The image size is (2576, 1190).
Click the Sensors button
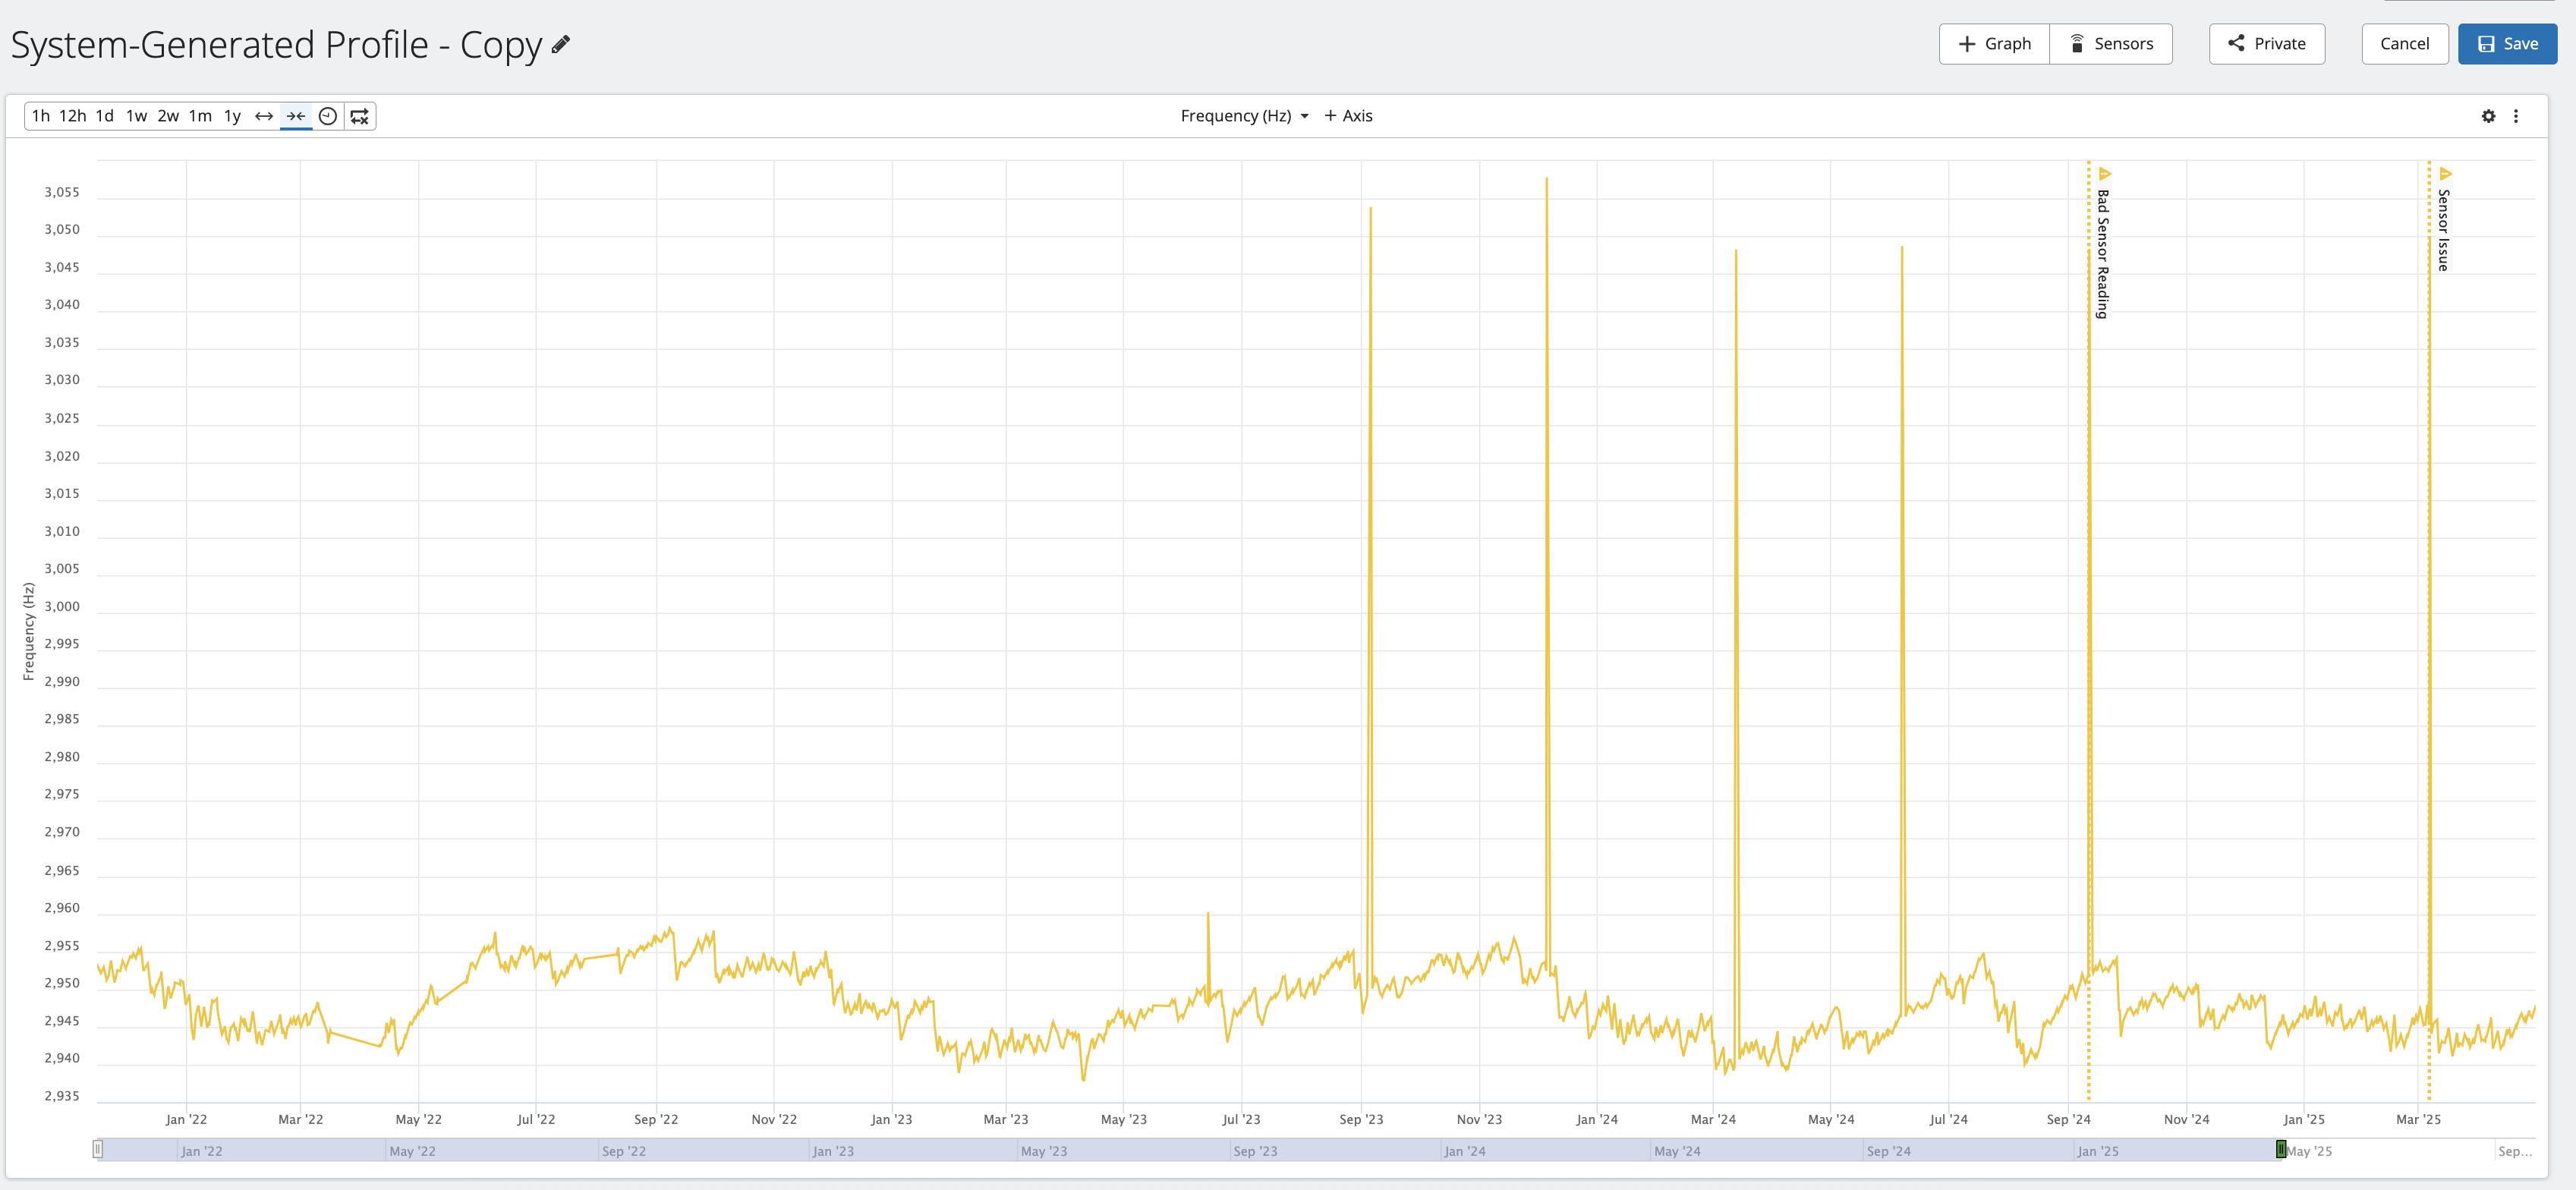2111,44
